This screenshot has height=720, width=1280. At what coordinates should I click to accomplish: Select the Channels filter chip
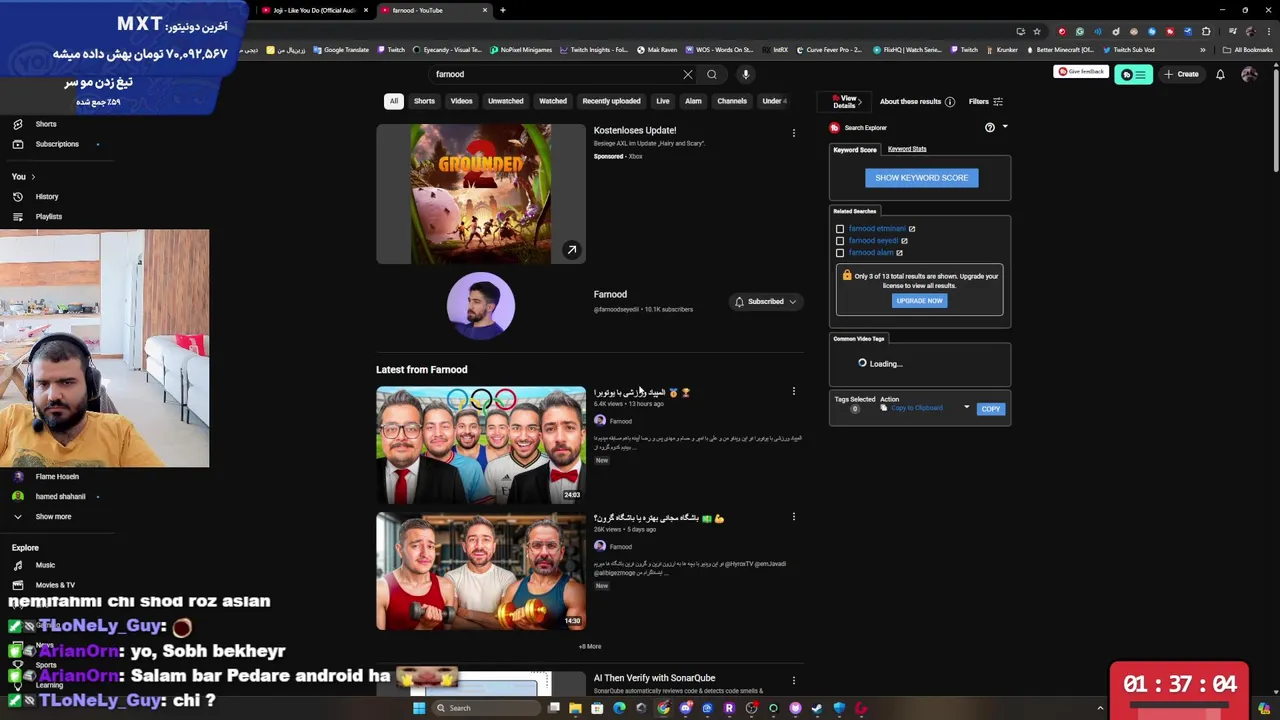(732, 101)
